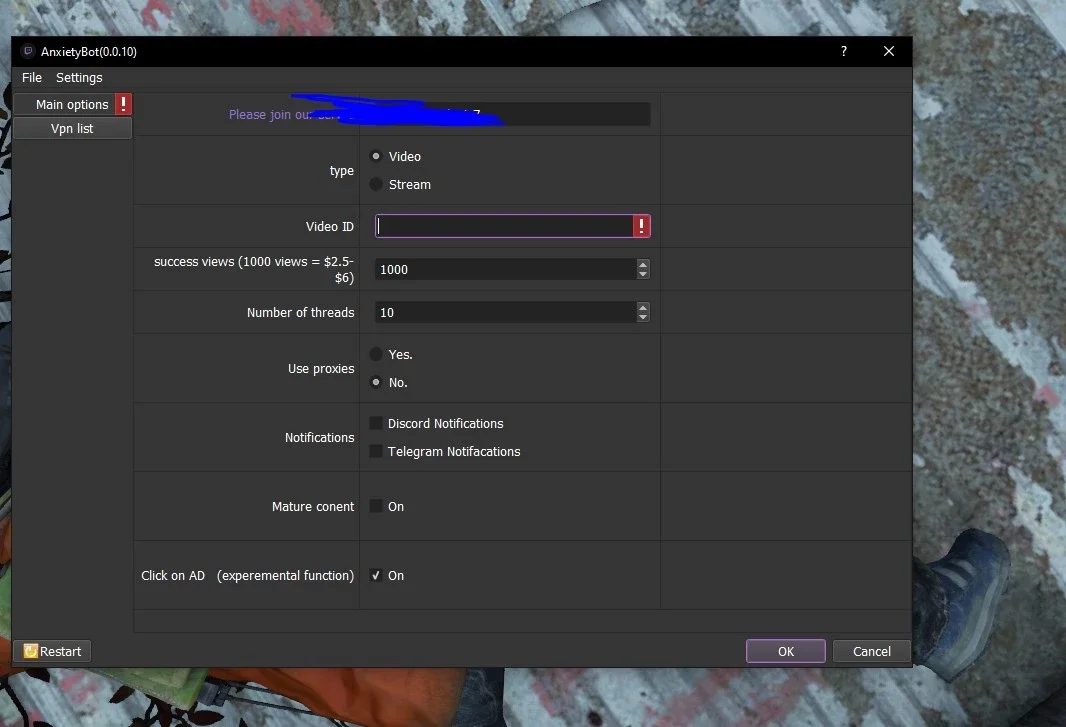Click the red error icon in Video ID field

[641, 226]
